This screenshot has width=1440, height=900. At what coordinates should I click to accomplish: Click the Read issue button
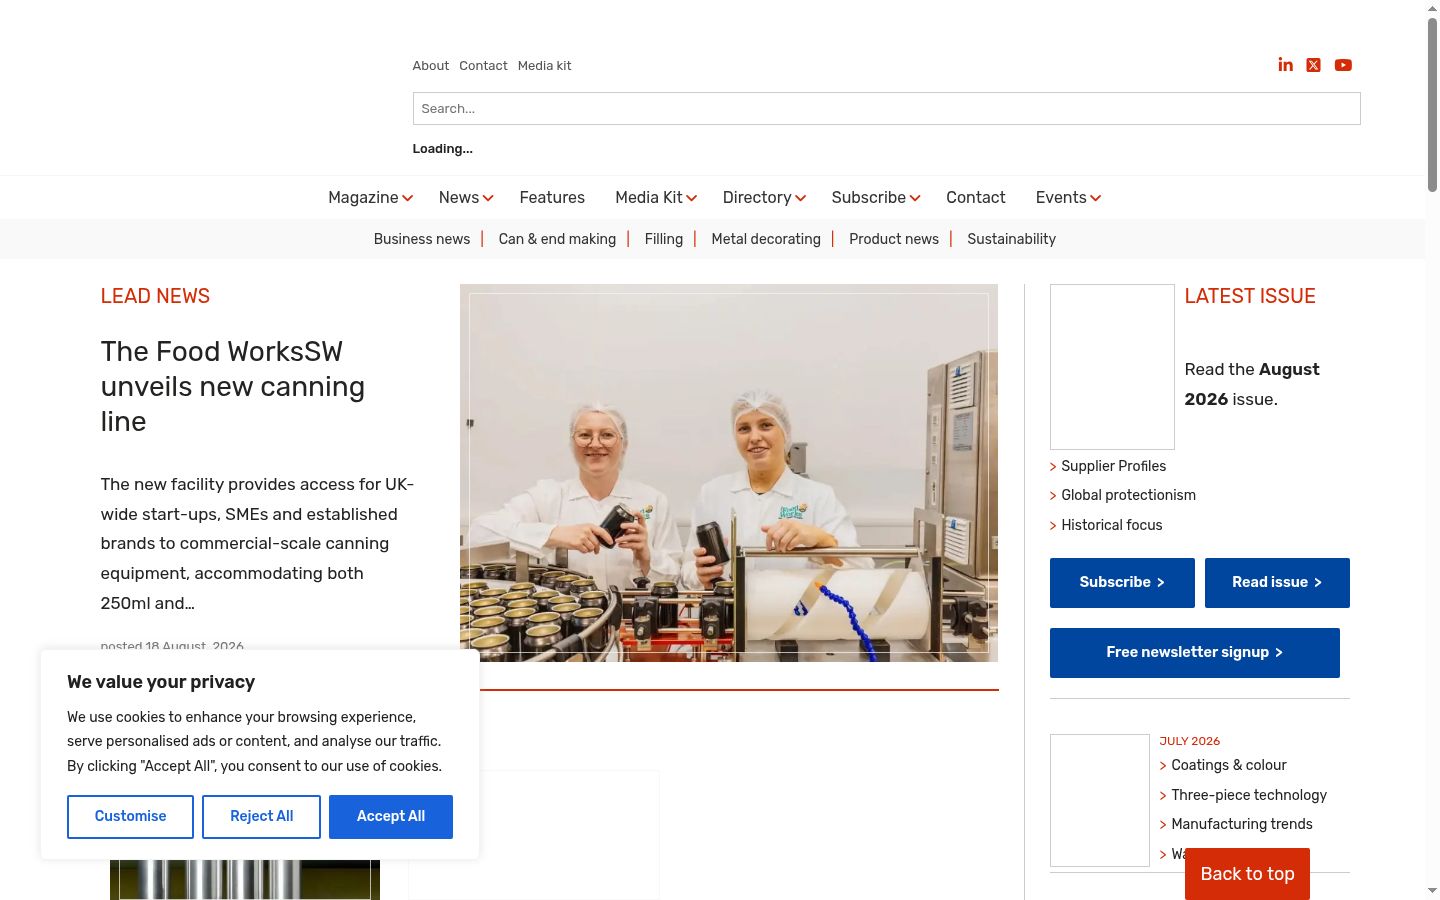click(x=1277, y=583)
